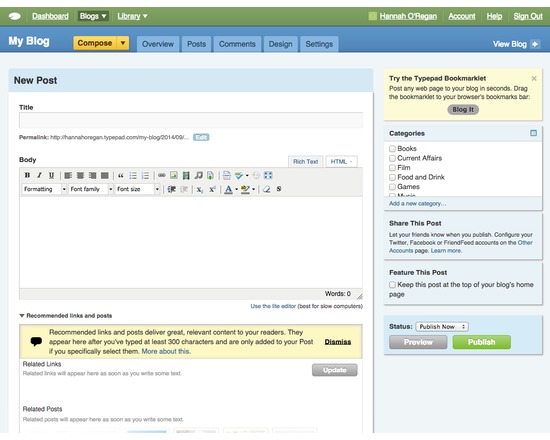The width and height of the screenshot is (550, 440).
Task: Apply the text color A swatch
Action: [228, 189]
